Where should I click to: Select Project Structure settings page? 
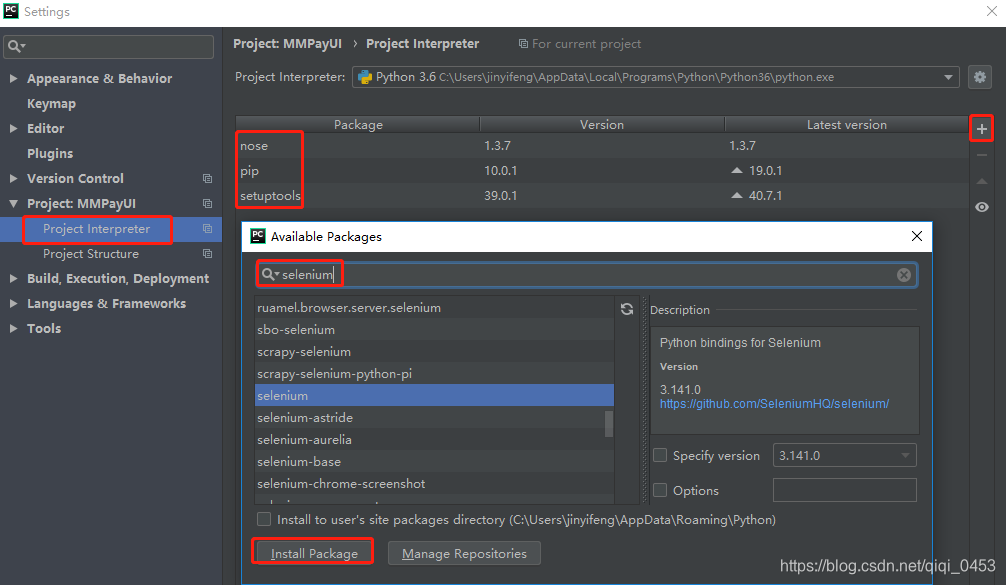(x=90, y=253)
